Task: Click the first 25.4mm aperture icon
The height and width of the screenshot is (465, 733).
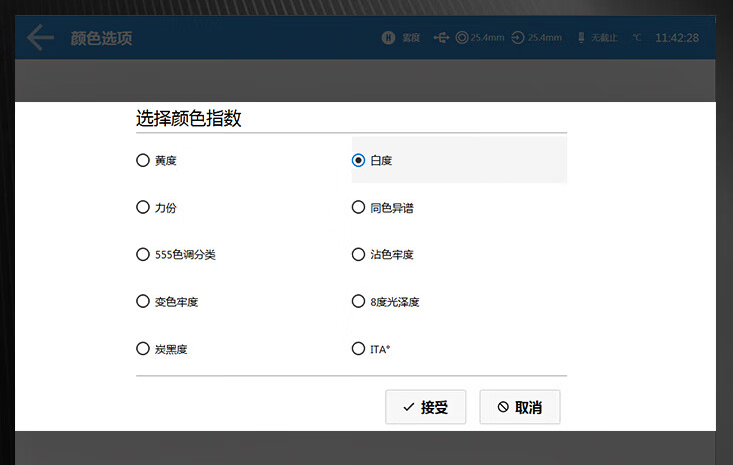Action: coord(462,38)
